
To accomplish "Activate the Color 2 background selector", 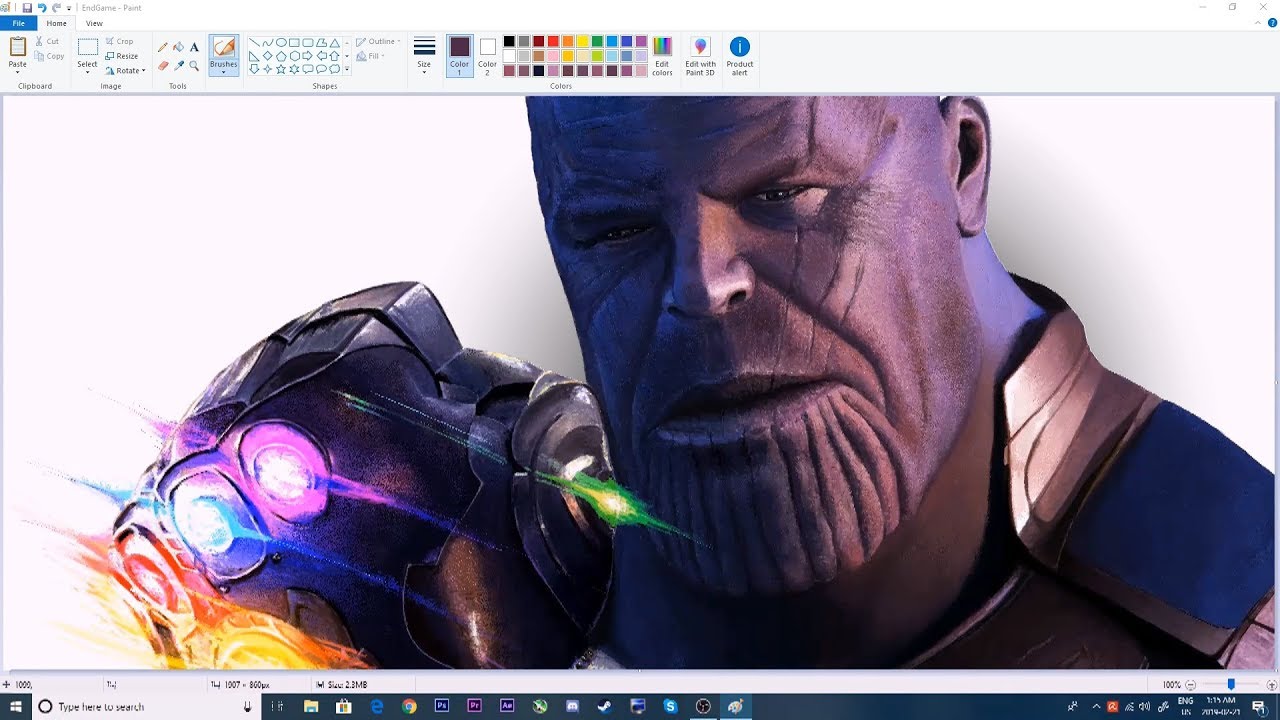I will 487,55.
